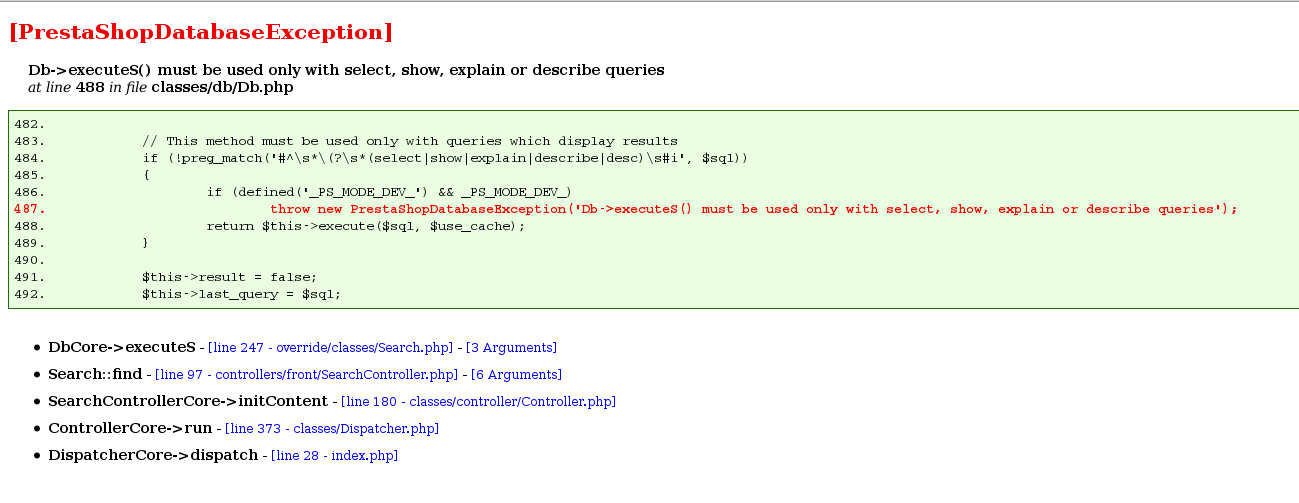Click the red throw new PrestaShopDatabaseException line

pyautogui.click(x=754, y=209)
